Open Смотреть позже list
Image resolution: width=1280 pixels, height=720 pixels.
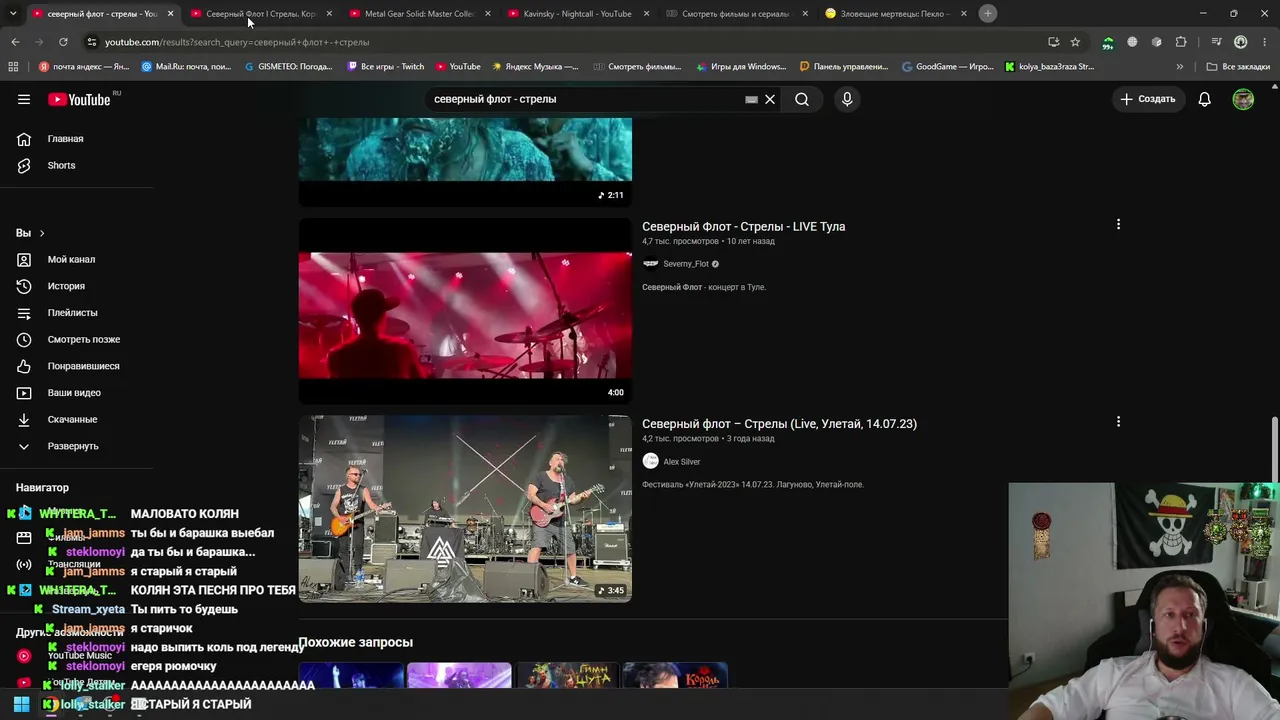coord(83,339)
